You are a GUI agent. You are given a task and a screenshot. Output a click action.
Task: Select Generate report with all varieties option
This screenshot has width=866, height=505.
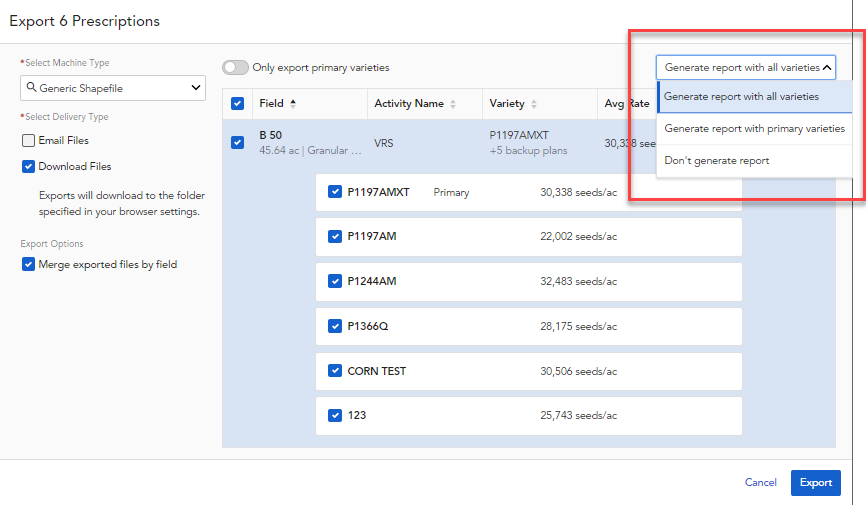tap(741, 97)
